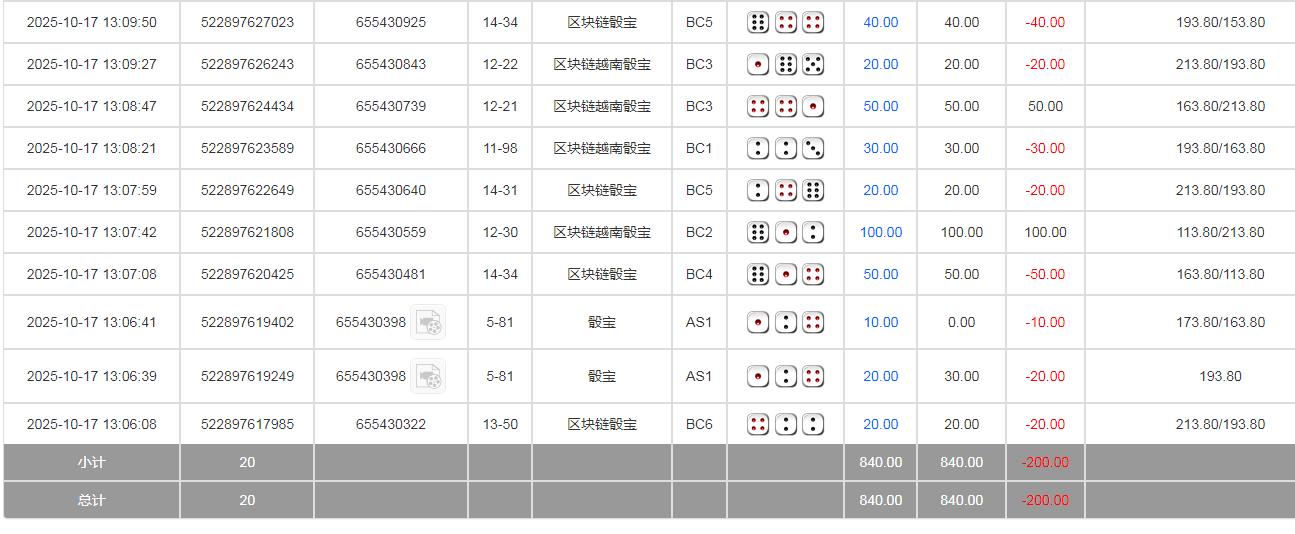This screenshot has height=534, width=1295.
Task: Click round number 655430666
Action: tap(390, 148)
